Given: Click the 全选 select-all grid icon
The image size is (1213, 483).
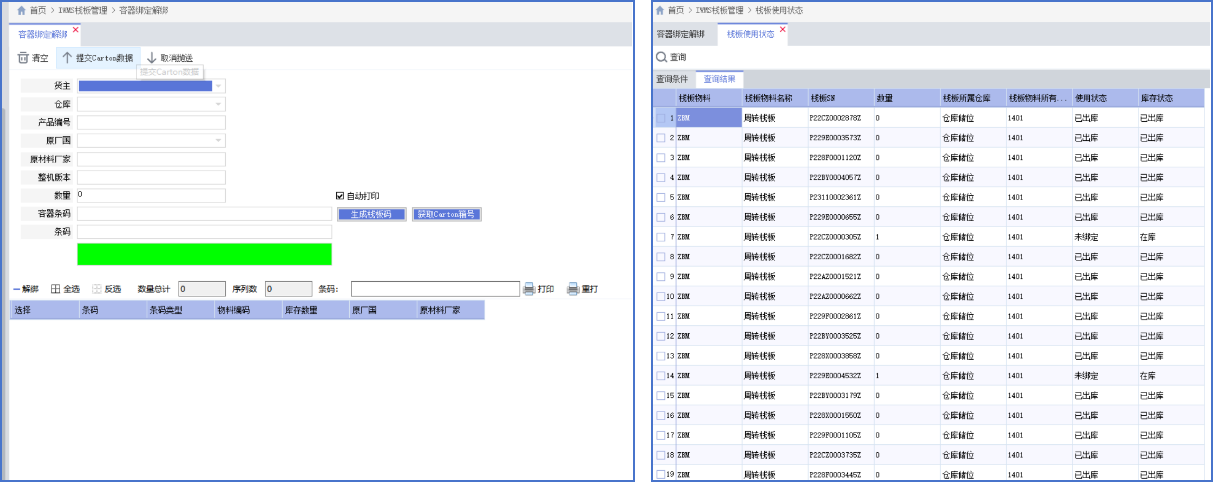Looking at the screenshot, I should pos(56,289).
